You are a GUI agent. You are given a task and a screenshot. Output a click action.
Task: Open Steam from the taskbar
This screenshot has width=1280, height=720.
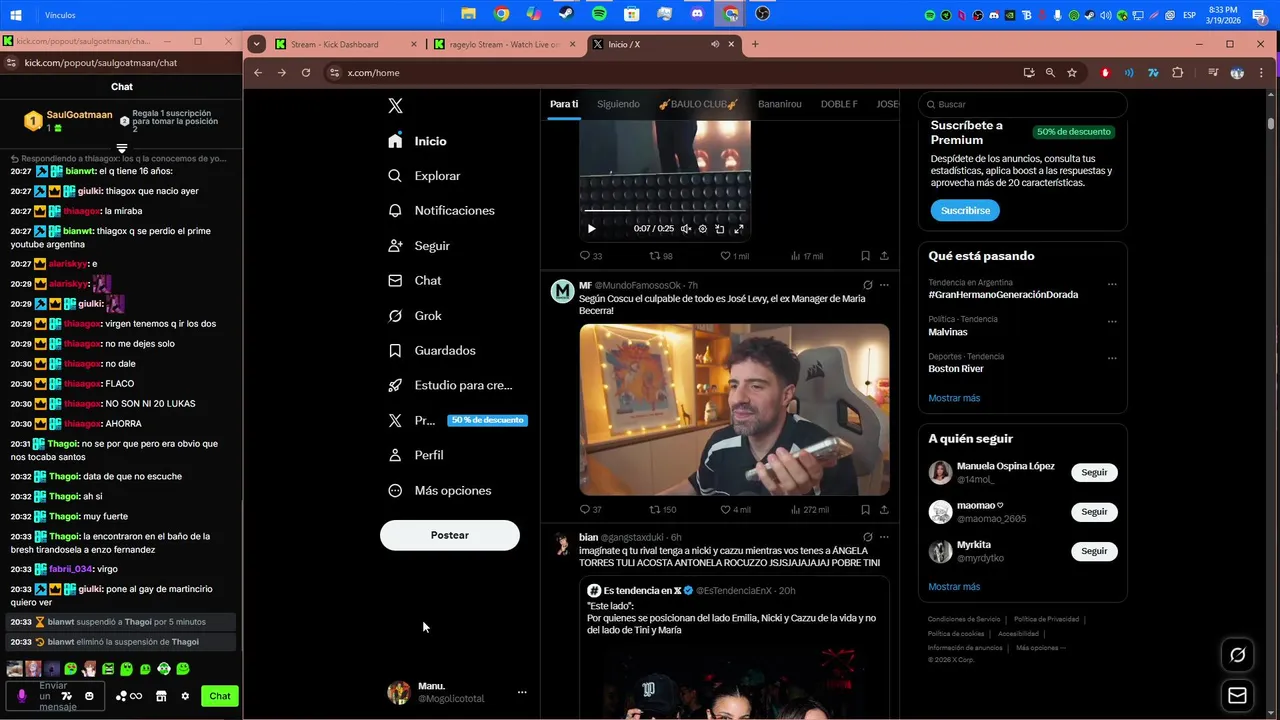tap(566, 14)
